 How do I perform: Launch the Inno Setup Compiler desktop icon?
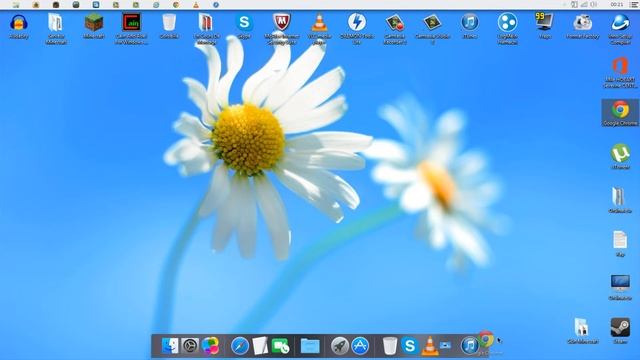coord(620,22)
